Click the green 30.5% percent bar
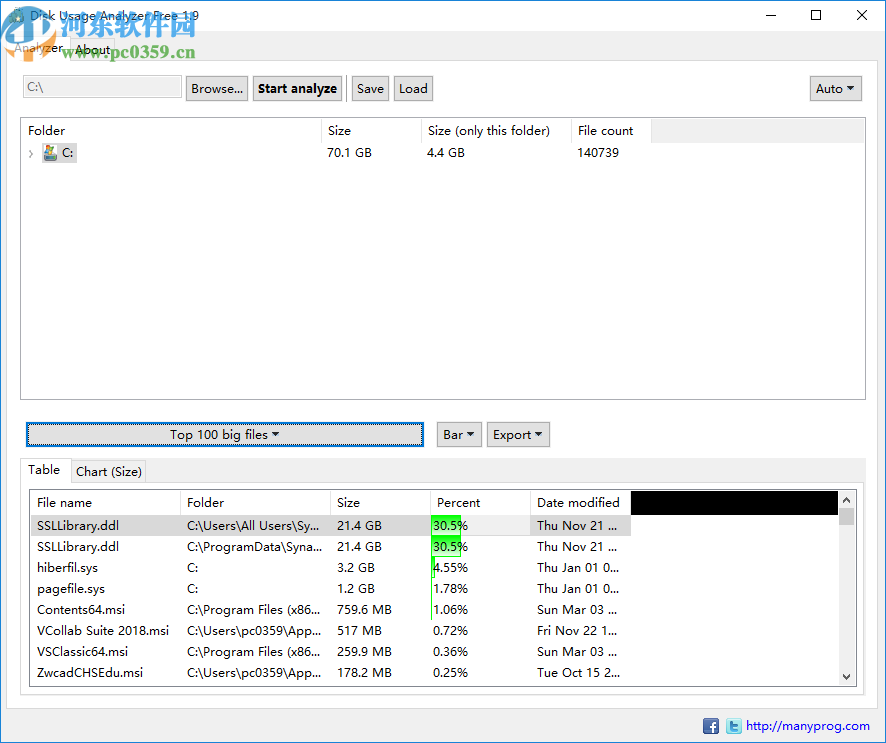Screen dimensions: 886x743 click(447, 525)
